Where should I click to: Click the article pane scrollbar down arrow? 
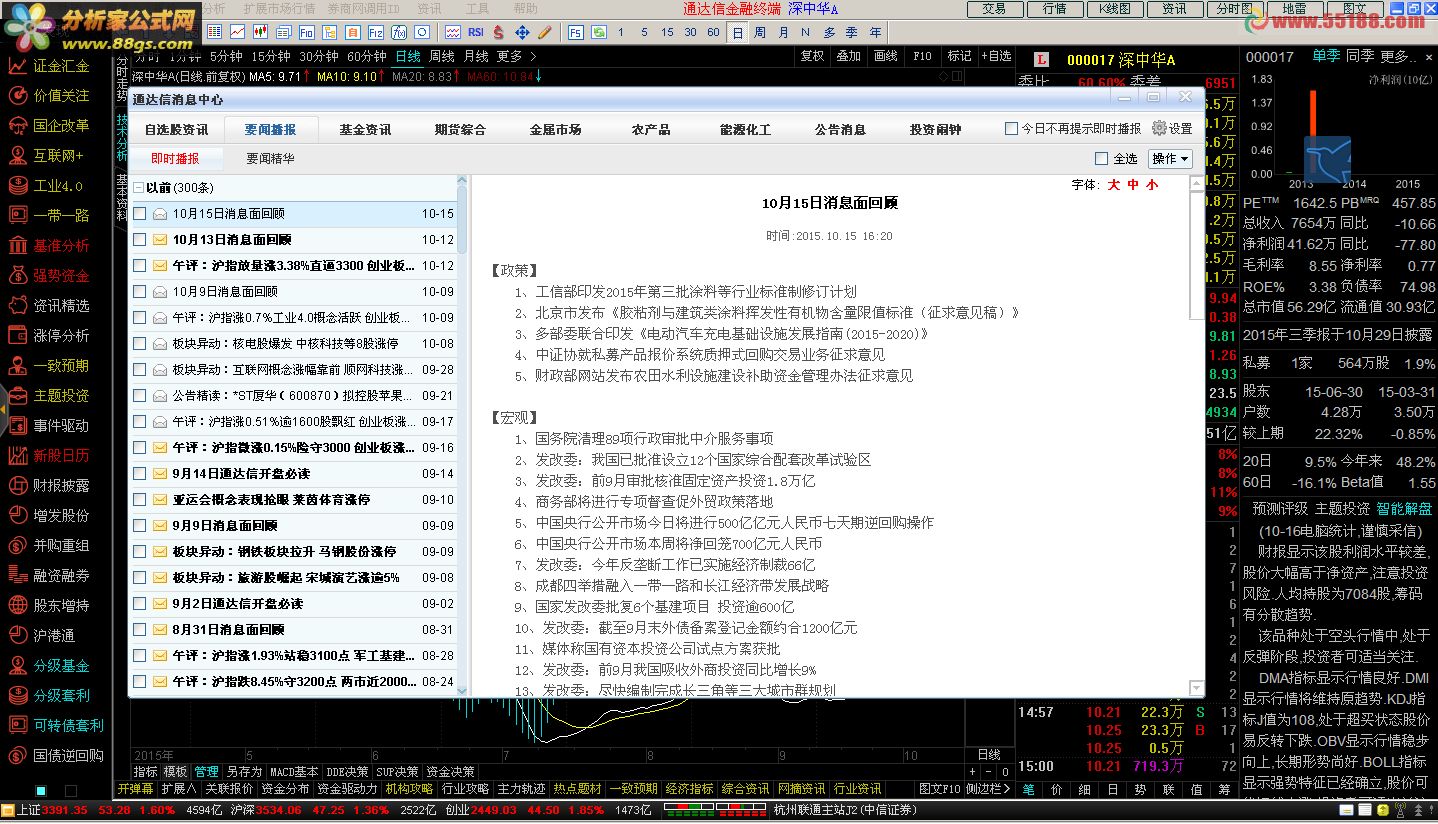click(1197, 688)
